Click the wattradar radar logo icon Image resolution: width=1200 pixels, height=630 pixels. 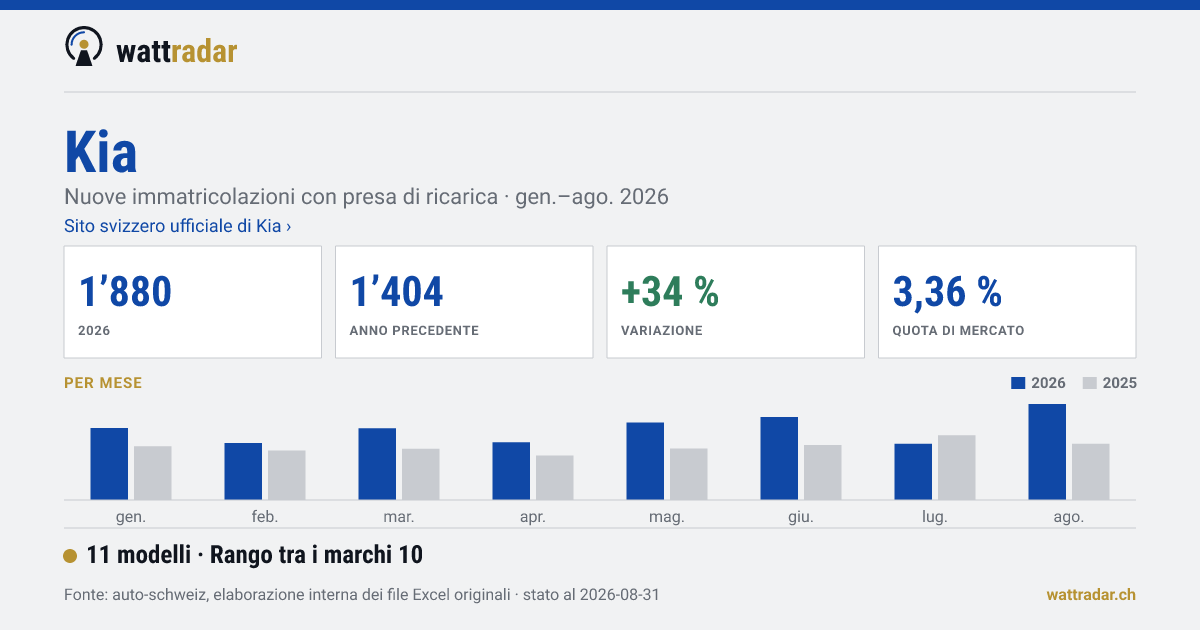pyautogui.click(x=83, y=46)
